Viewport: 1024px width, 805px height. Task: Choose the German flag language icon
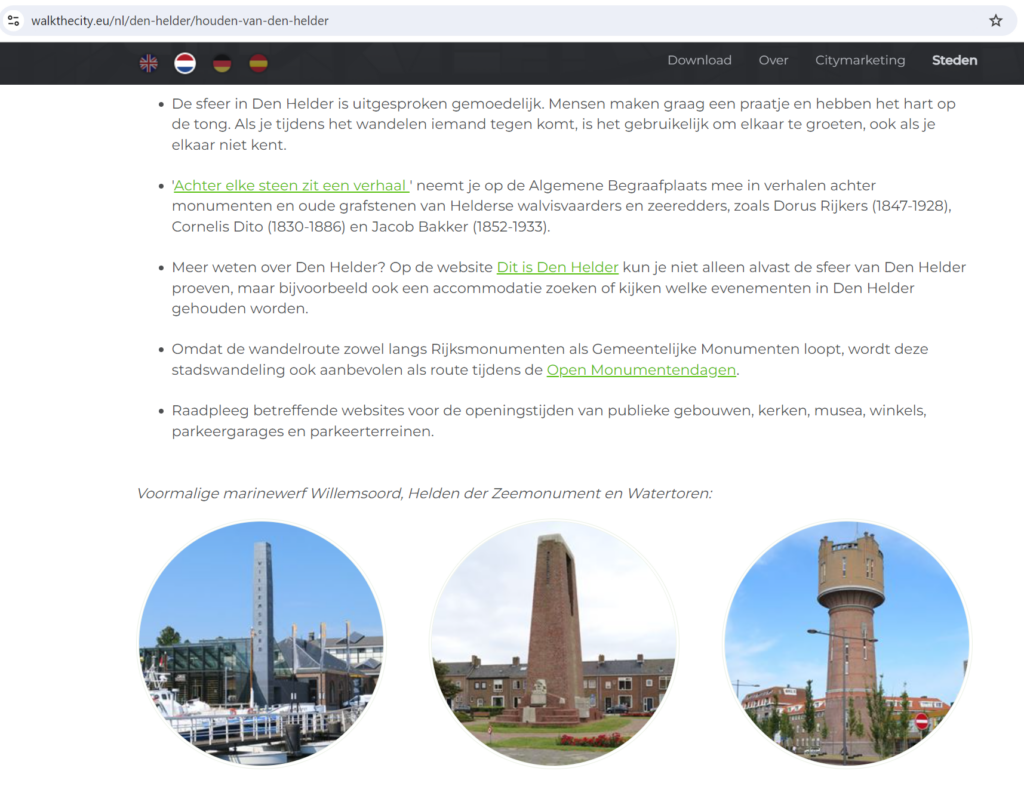[x=222, y=63]
